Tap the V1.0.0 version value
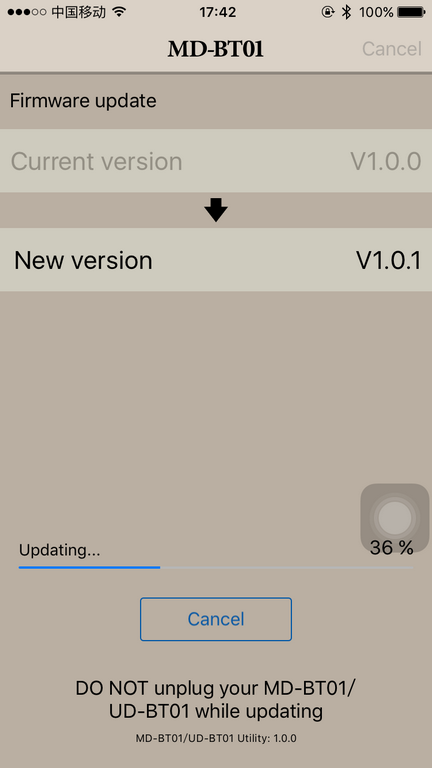Screen dimensions: 432x768 point(386,161)
